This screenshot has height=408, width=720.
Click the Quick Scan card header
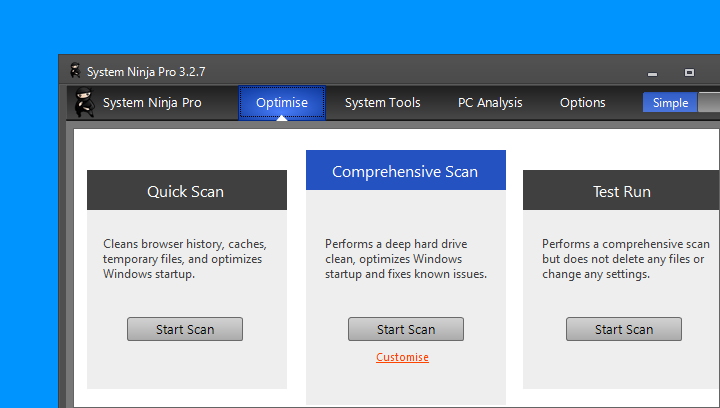pyautogui.click(x=187, y=190)
